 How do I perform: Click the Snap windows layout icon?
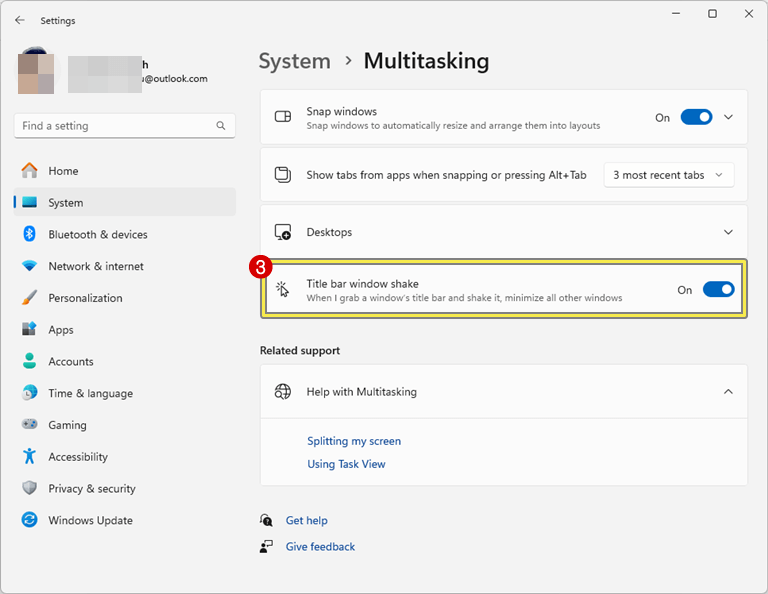click(283, 117)
